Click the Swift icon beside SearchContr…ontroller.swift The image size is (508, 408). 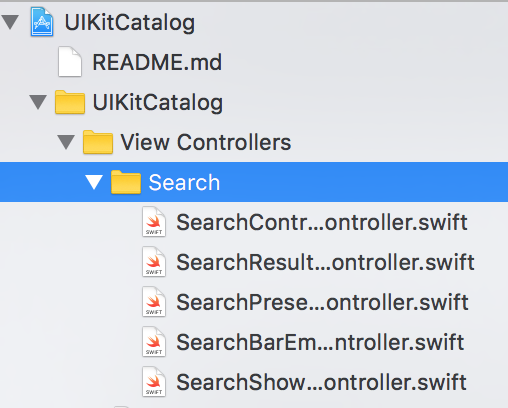point(154,222)
